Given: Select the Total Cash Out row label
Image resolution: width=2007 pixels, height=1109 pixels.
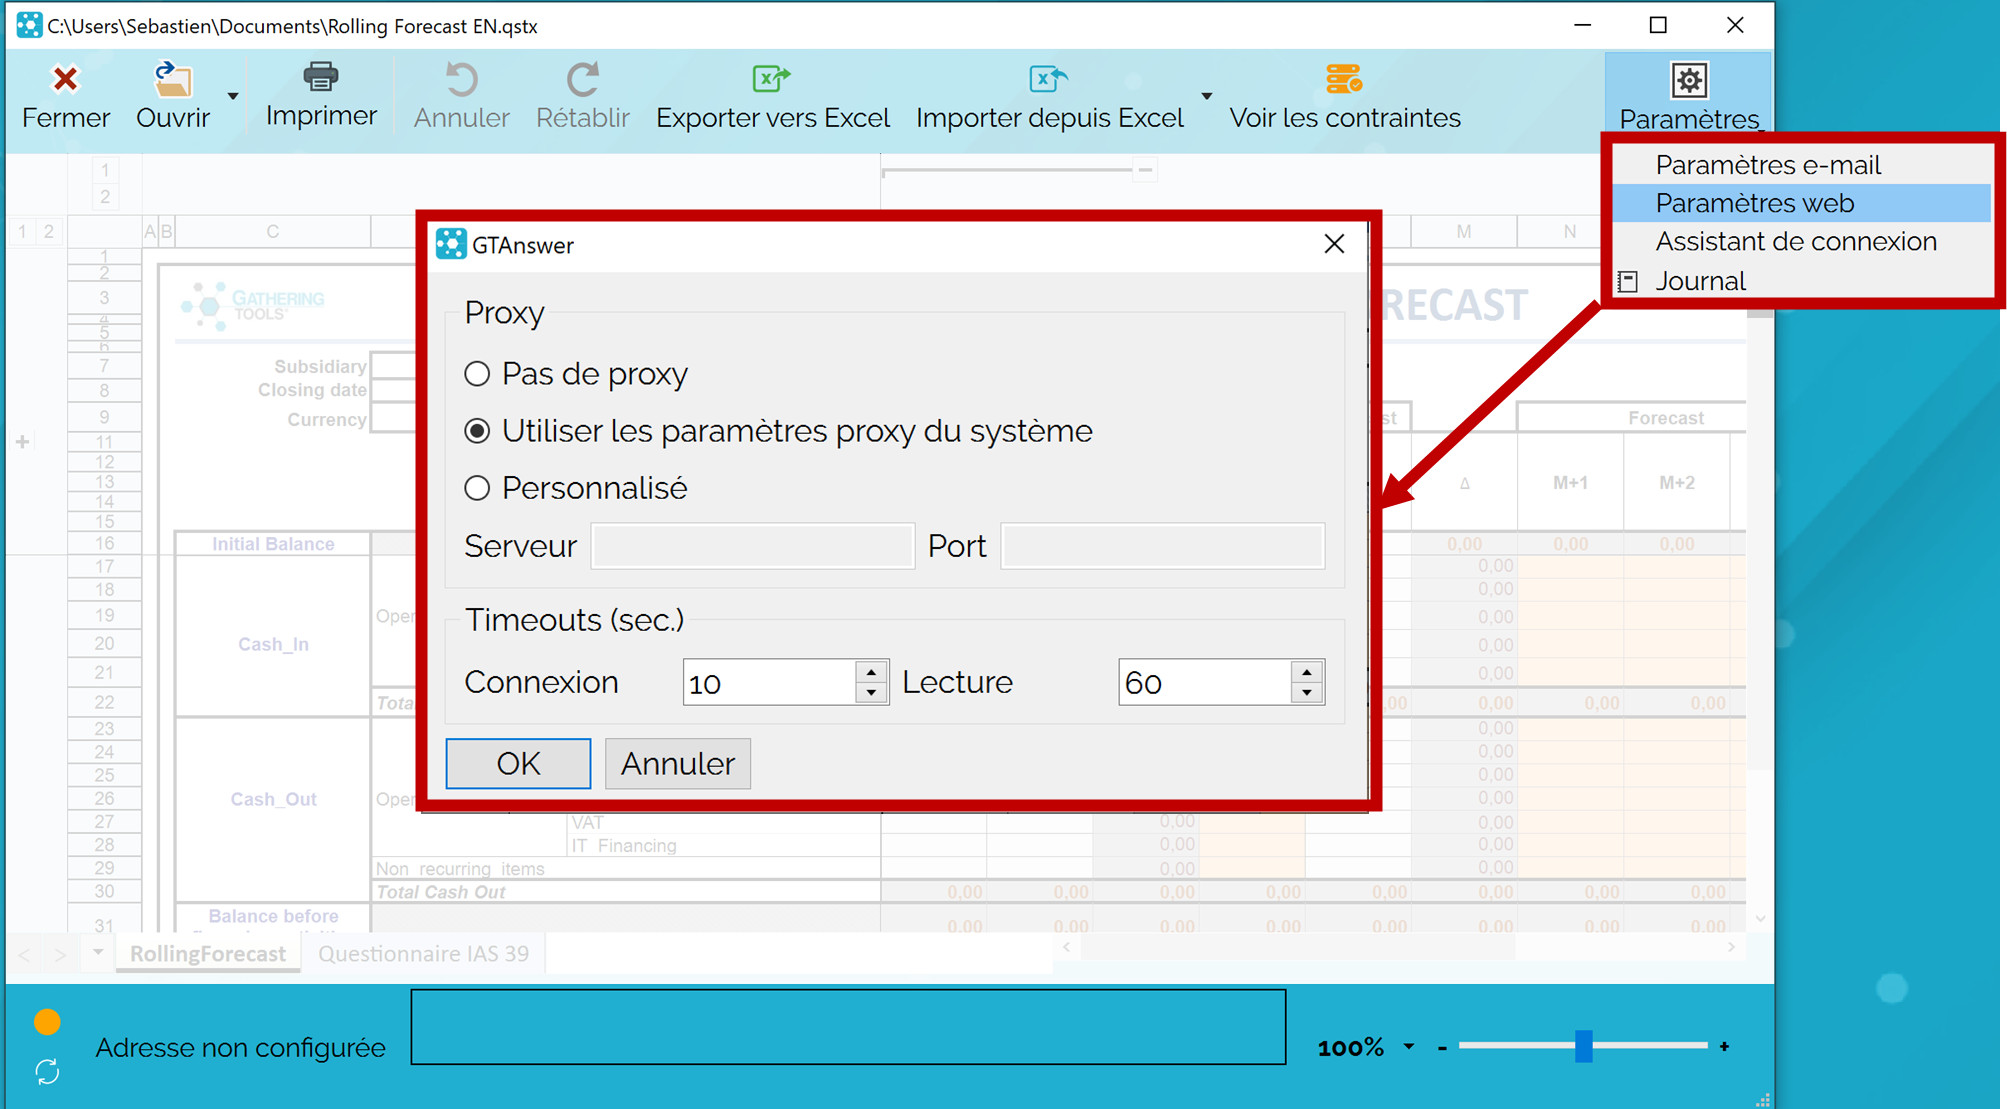Looking at the screenshot, I should [441, 892].
